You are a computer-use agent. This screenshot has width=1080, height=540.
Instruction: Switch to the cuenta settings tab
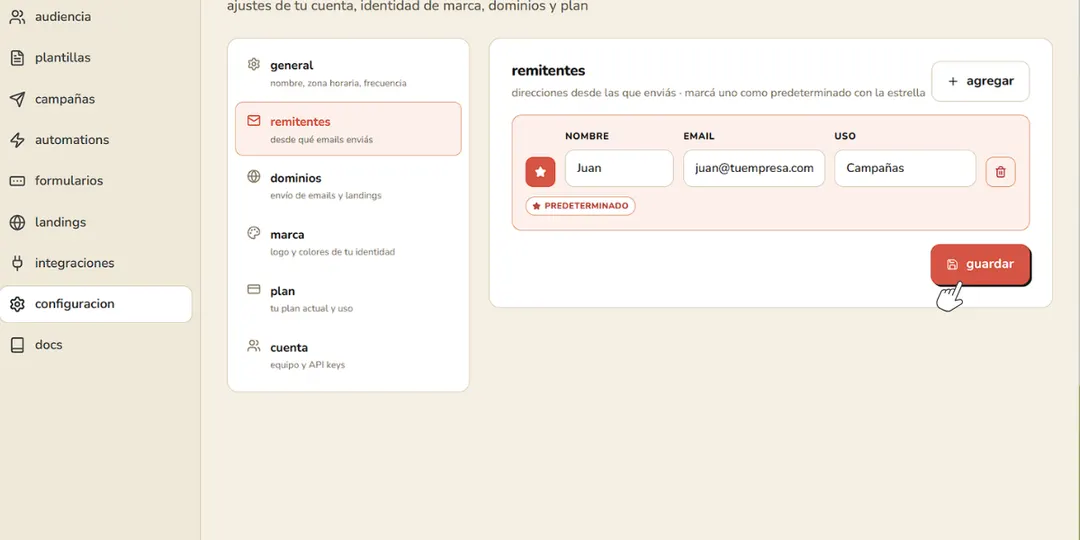[x=349, y=355]
